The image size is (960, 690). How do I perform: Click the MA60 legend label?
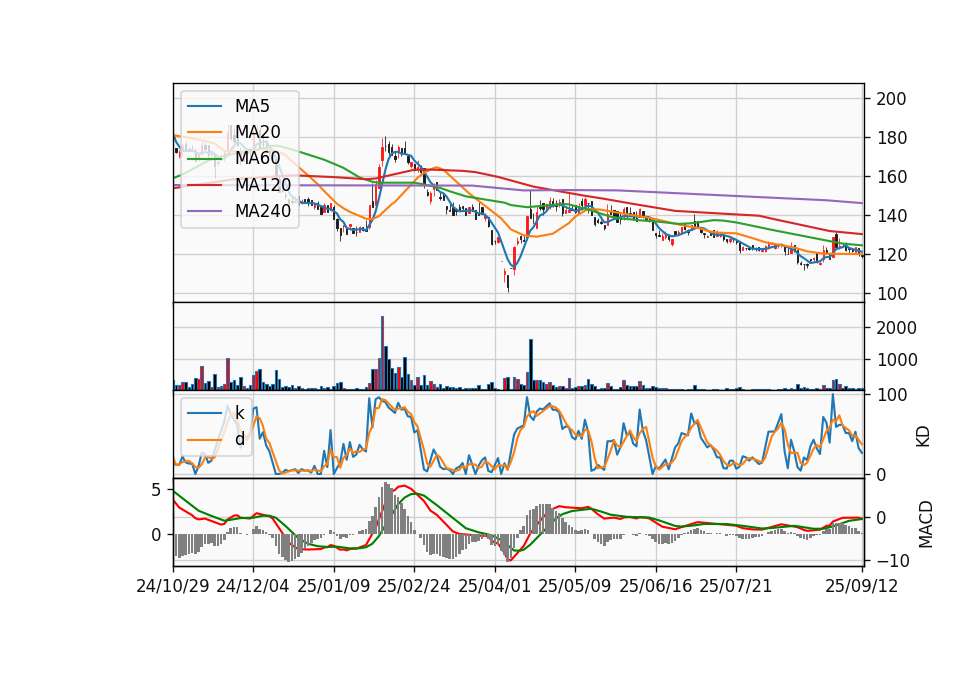pyautogui.click(x=257, y=158)
